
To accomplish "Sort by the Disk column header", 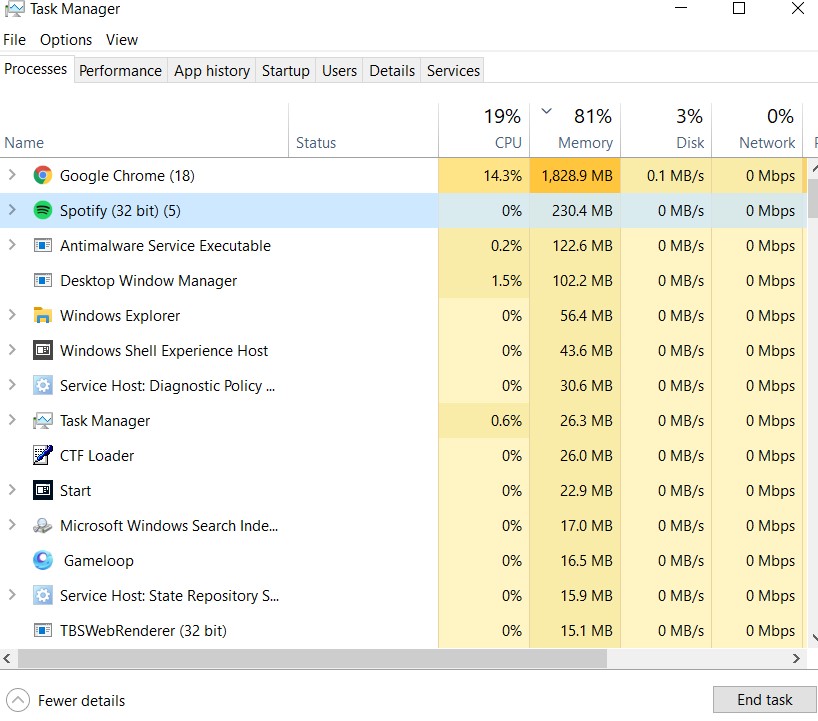I will 666,130.
